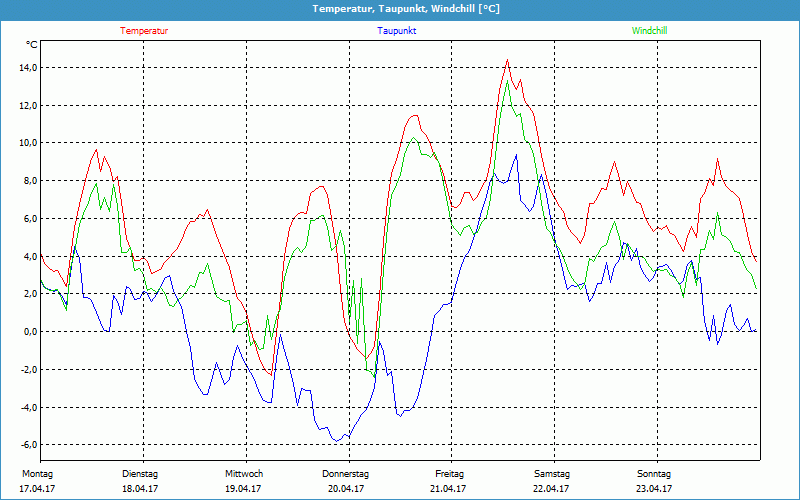
Task: Click the 2,0 y-axis value
Action: click(x=31, y=294)
